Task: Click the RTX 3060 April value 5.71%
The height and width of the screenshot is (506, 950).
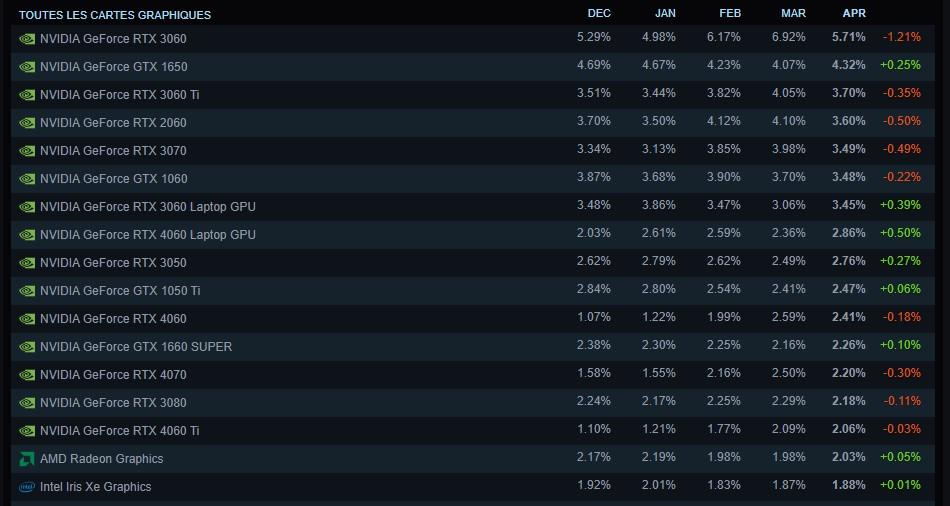Action: 848,38
